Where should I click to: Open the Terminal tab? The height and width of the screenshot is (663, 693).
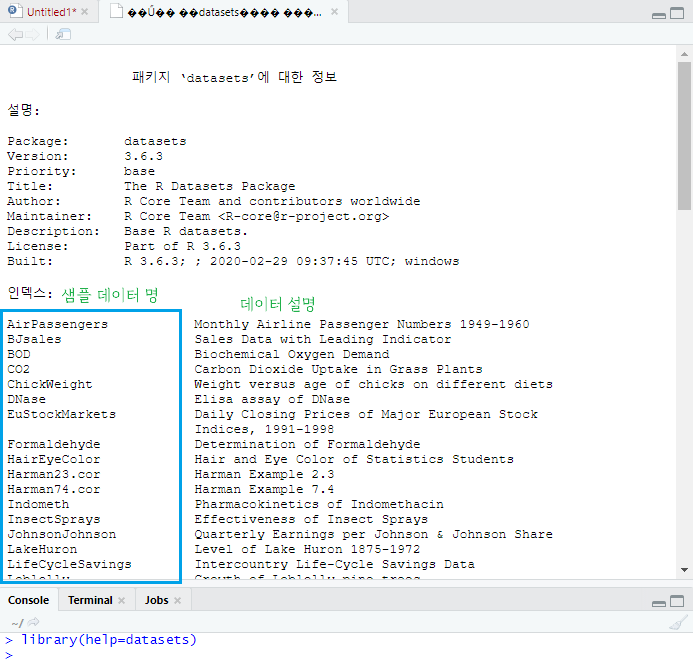pyautogui.click(x=90, y=600)
